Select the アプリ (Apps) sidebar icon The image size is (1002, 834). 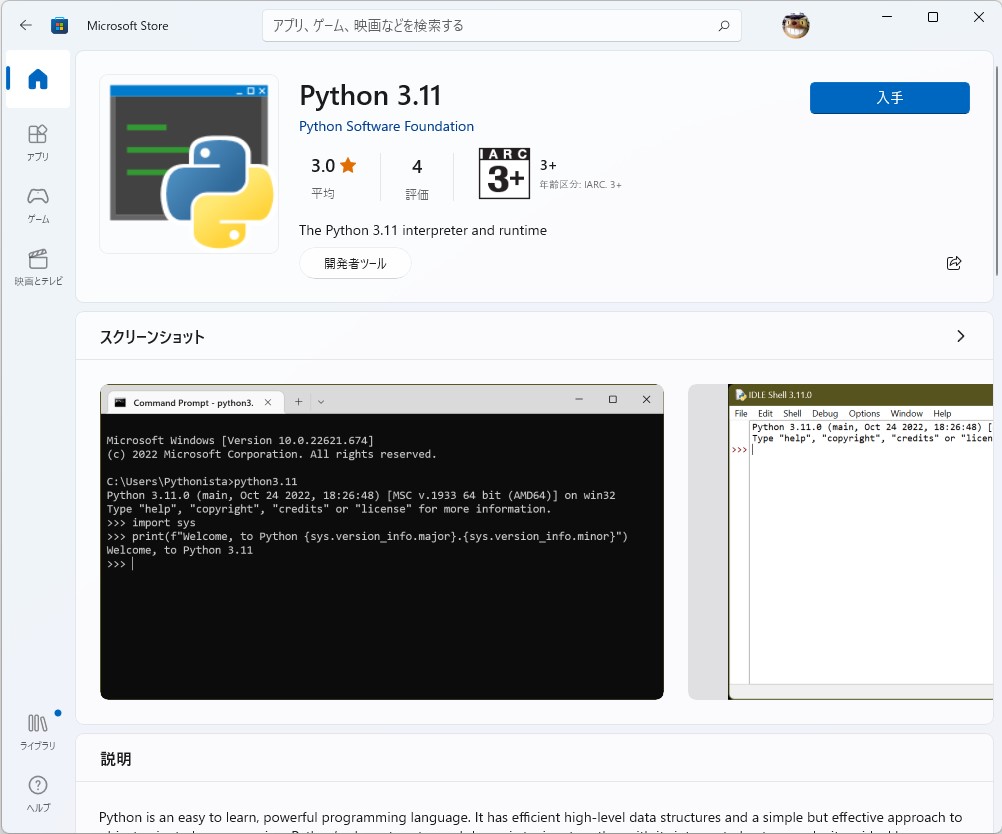37,140
